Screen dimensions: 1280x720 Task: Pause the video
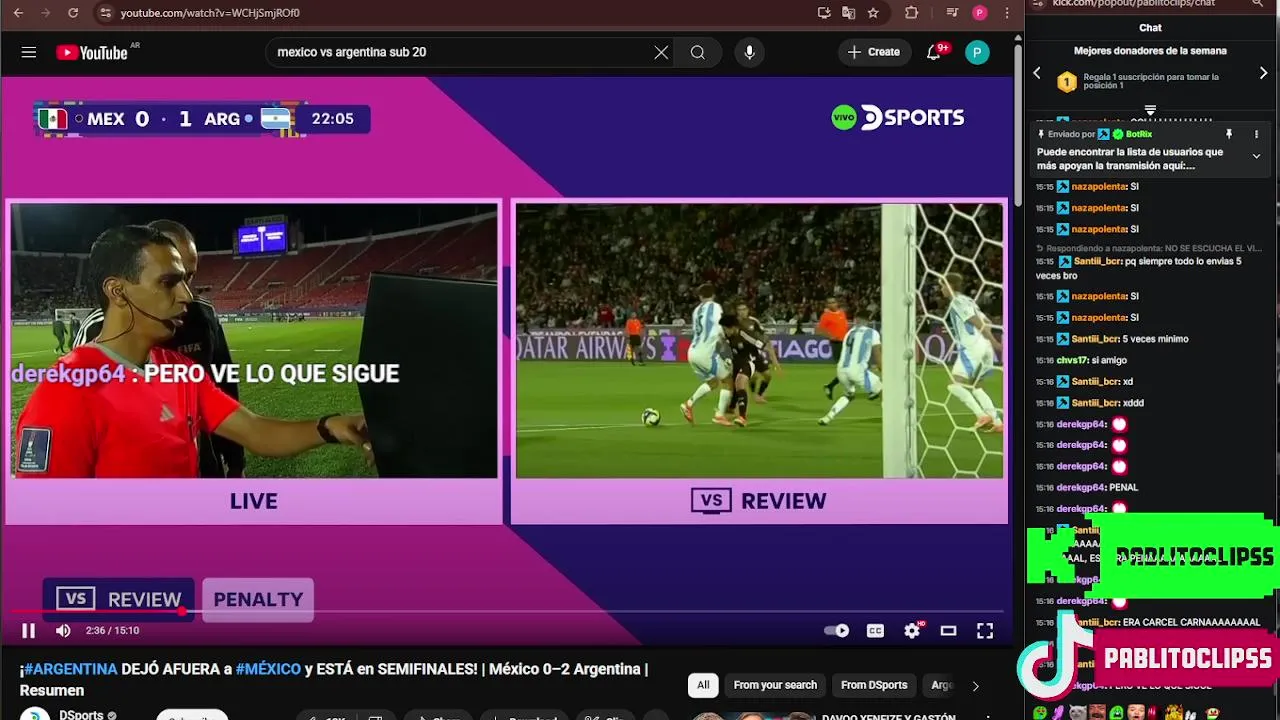tap(28, 630)
